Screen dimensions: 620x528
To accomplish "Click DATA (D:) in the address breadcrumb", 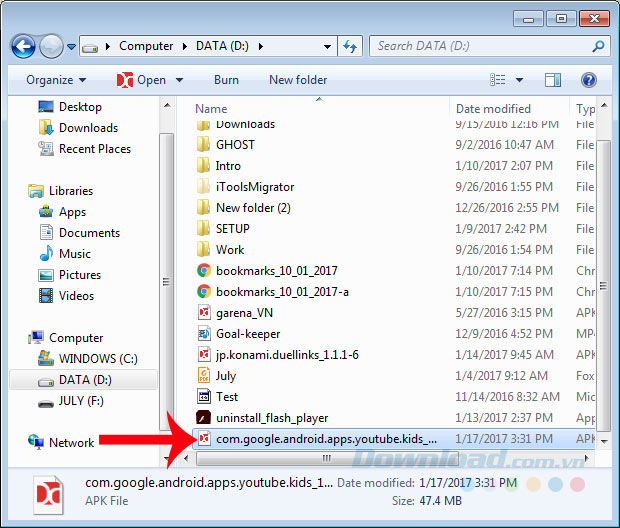I will (222, 46).
